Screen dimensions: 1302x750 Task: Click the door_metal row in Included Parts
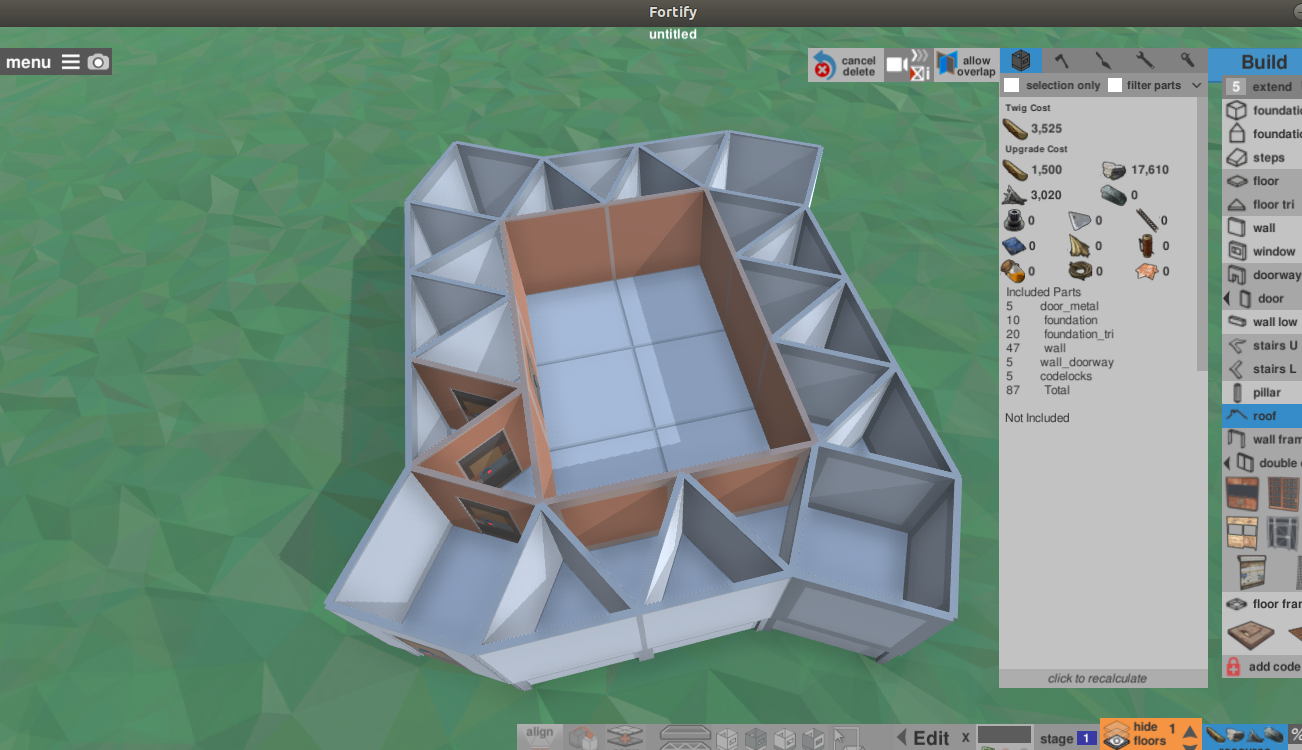pos(1052,306)
